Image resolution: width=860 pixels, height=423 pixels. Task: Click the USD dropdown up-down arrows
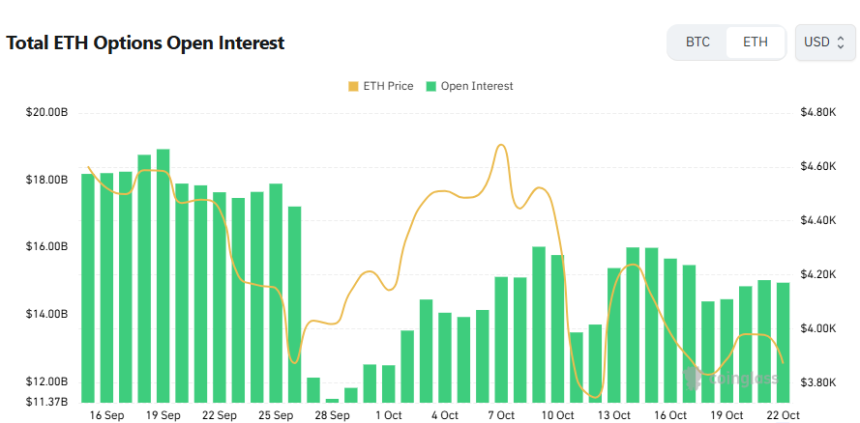click(x=841, y=42)
